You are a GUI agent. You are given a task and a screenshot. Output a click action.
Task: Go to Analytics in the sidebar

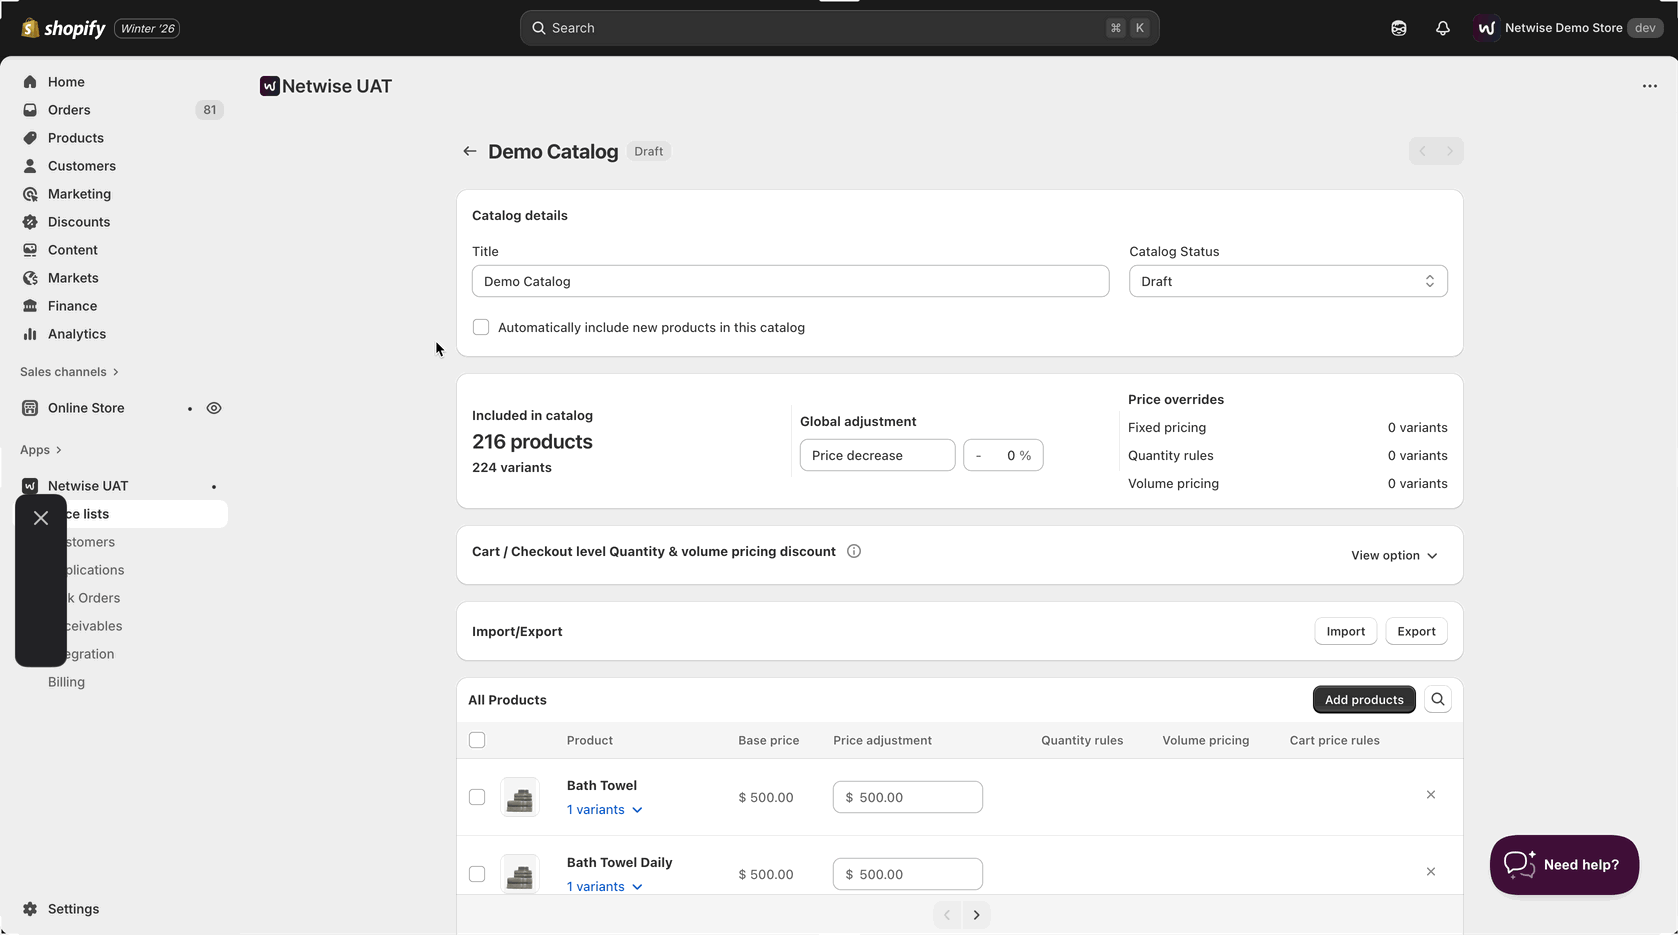pyautogui.click(x=76, y=334)
